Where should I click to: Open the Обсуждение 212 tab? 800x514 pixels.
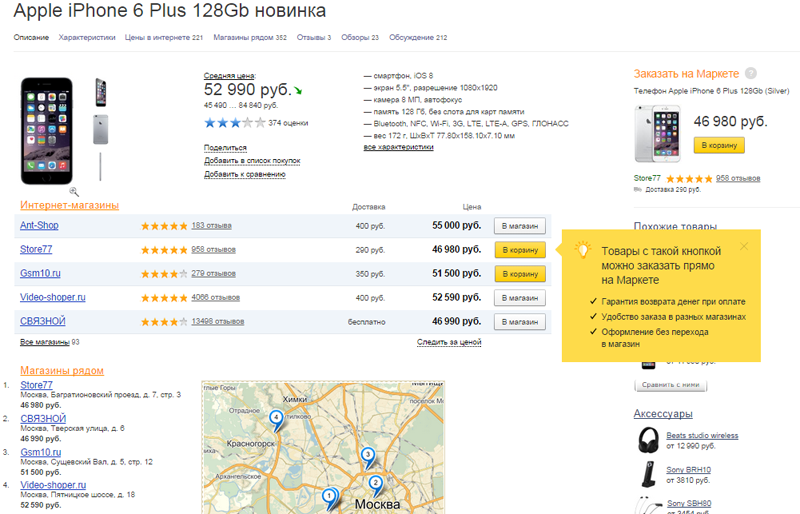click(x=418, y=37)
